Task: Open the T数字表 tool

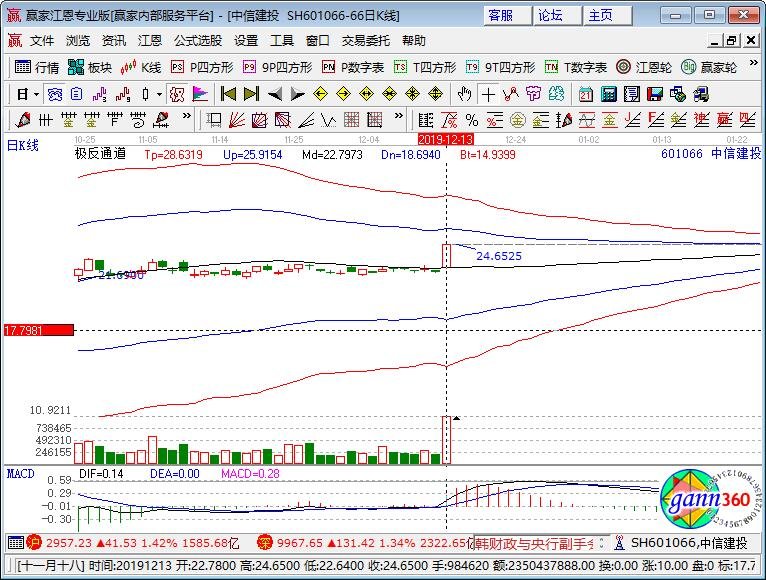Action: pyautogui.click(x=576, y=67)
